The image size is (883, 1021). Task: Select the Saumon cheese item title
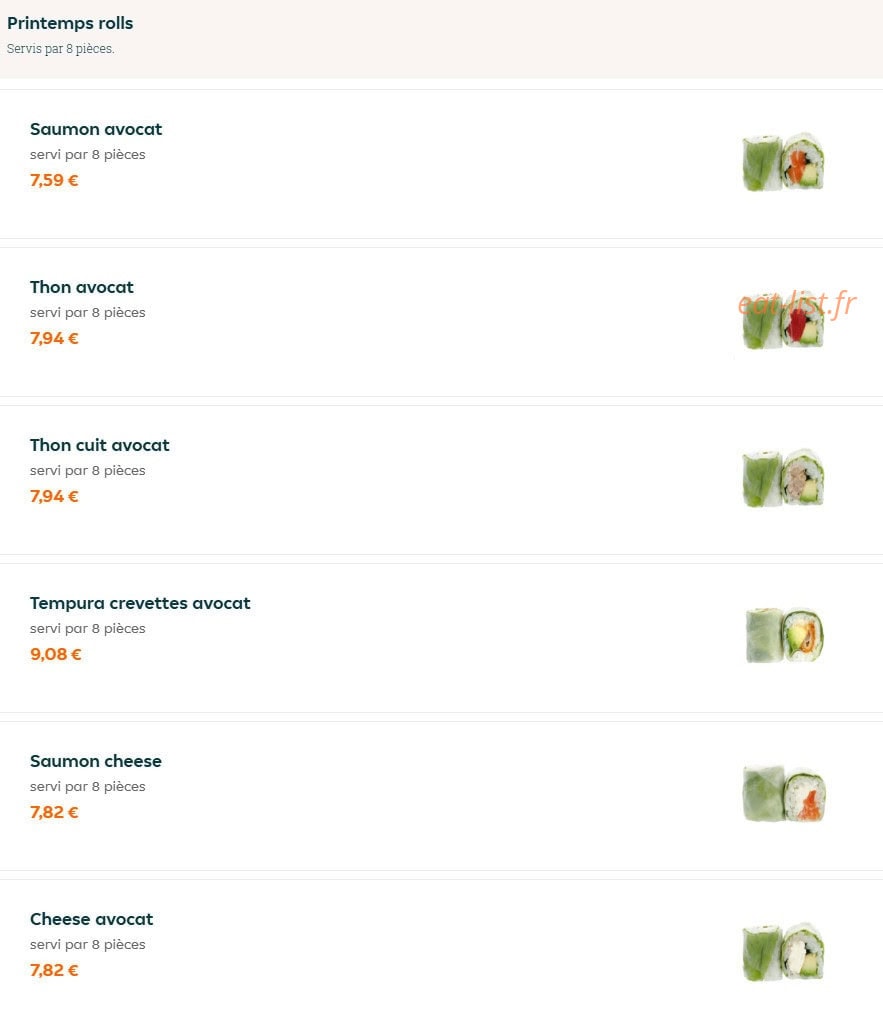point(96,761)
